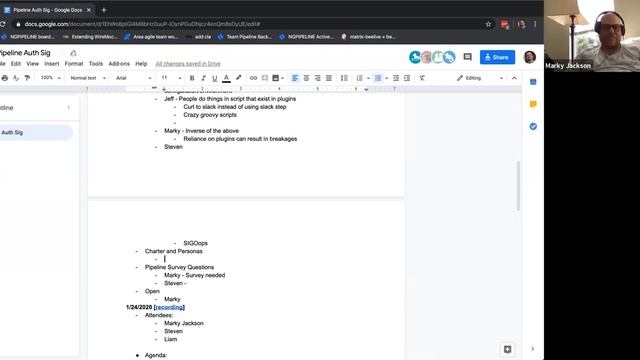The width and height of the screenshot is (640, 360).
Task: Open the View menu
Action: [x=32, y=64]
